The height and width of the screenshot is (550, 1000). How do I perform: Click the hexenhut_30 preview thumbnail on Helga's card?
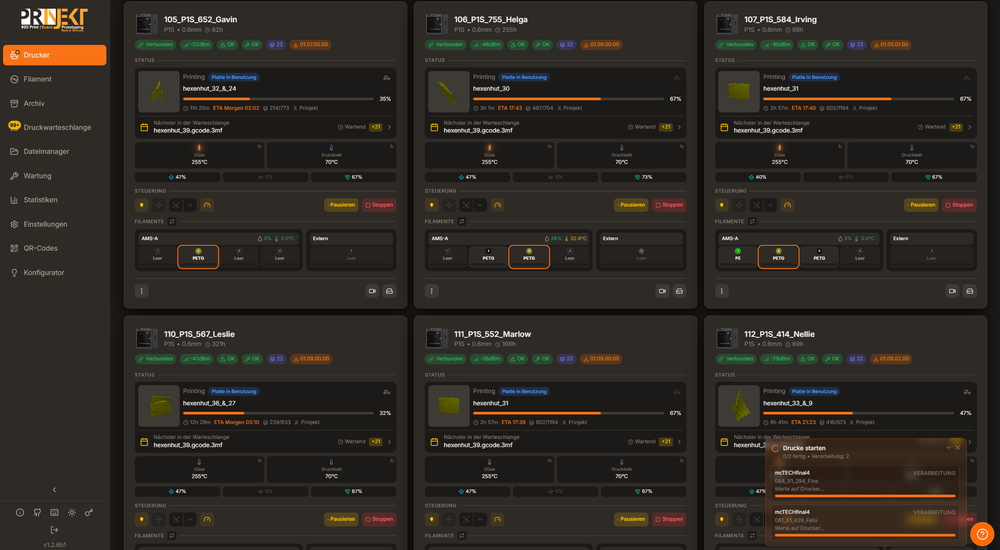449,92
